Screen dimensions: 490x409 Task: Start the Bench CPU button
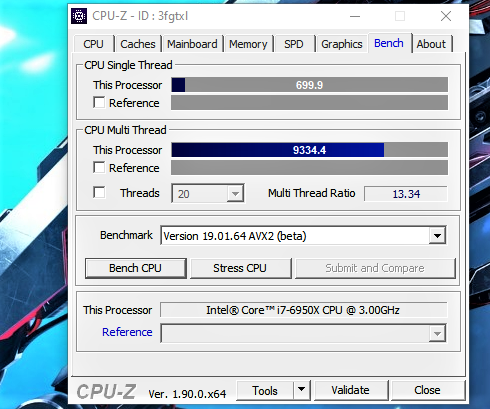pyautogui.click(x=135, y=268)
